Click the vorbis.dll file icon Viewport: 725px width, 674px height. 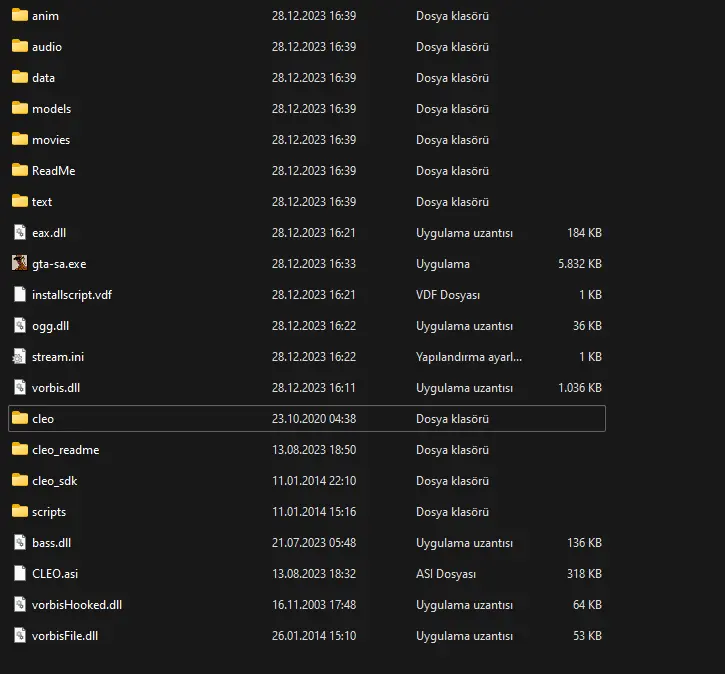coord(19,387)
